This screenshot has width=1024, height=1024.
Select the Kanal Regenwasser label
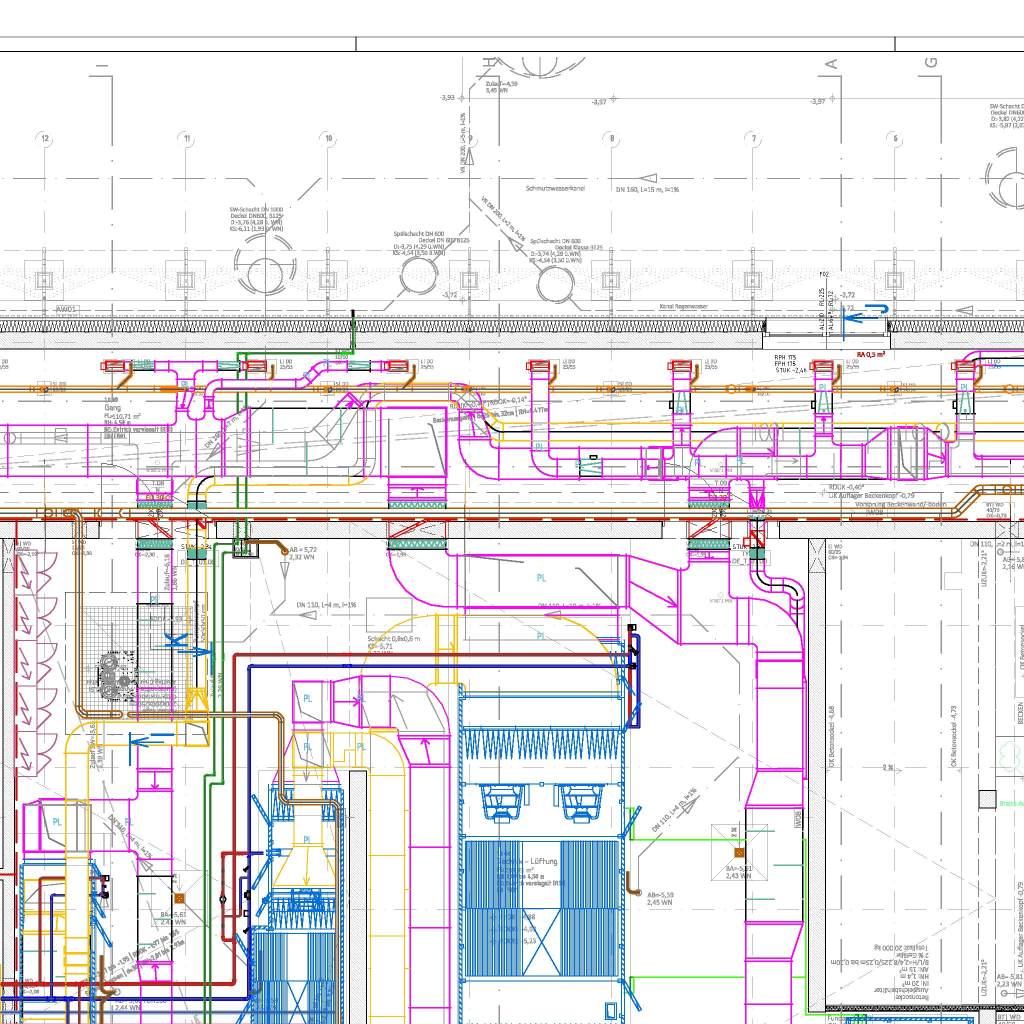(683, 305)
